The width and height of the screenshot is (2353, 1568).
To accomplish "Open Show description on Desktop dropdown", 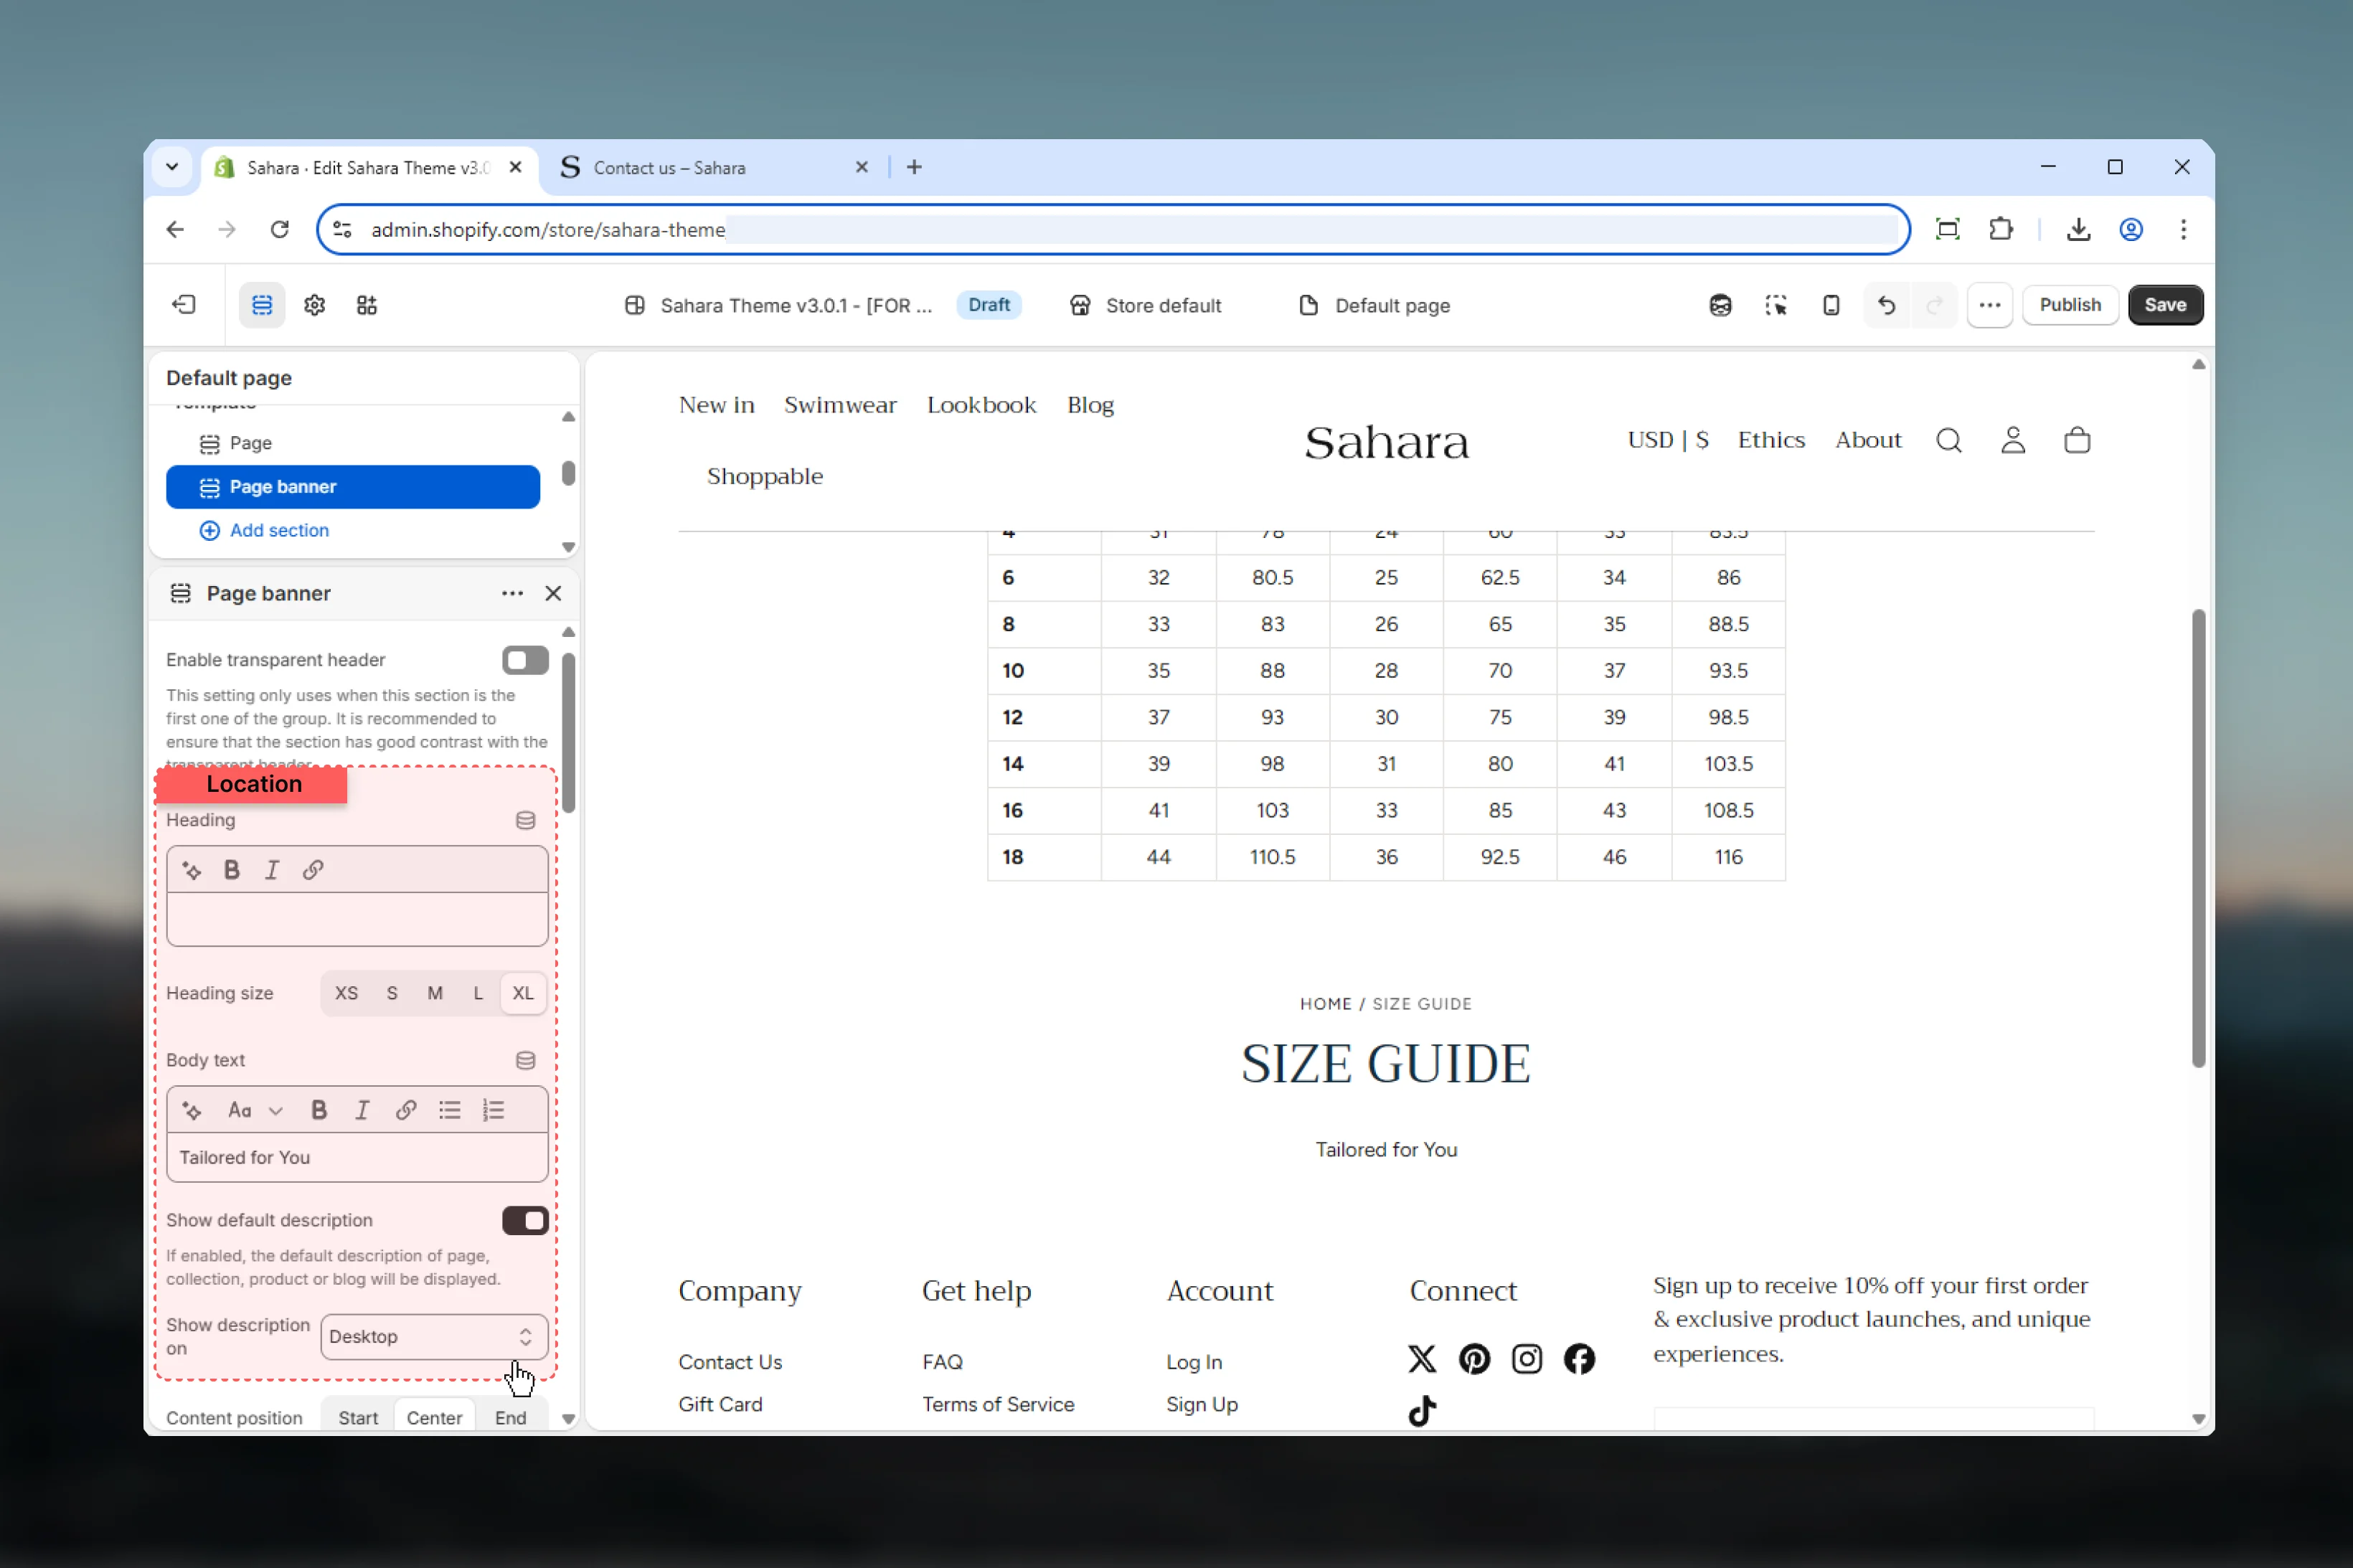I will [434, 1336].
